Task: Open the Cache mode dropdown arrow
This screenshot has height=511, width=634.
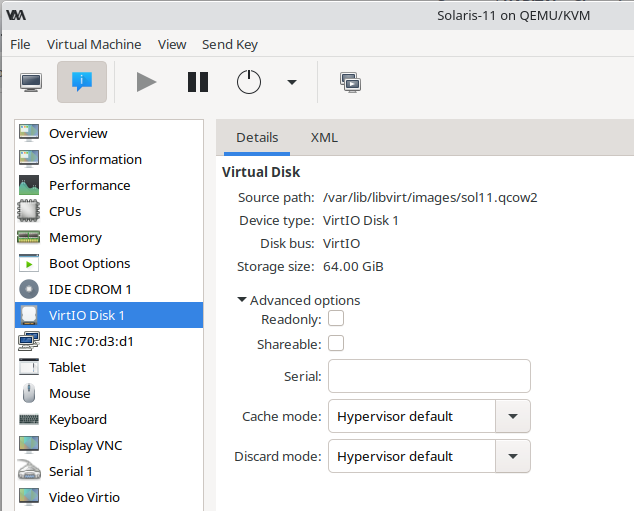Action: pos(513,416)
